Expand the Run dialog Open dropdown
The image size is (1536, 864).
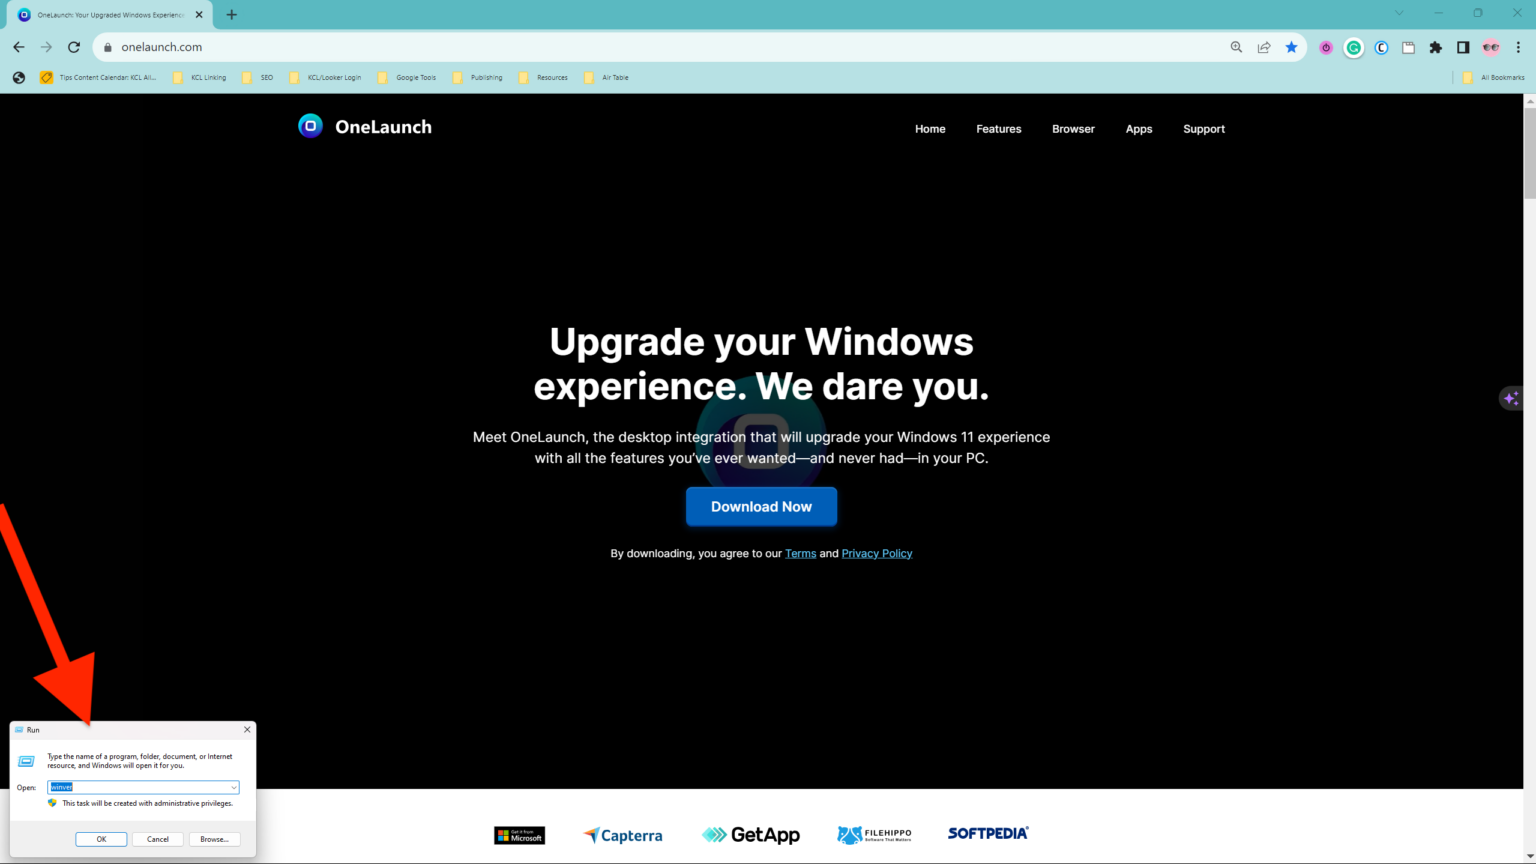234,787
